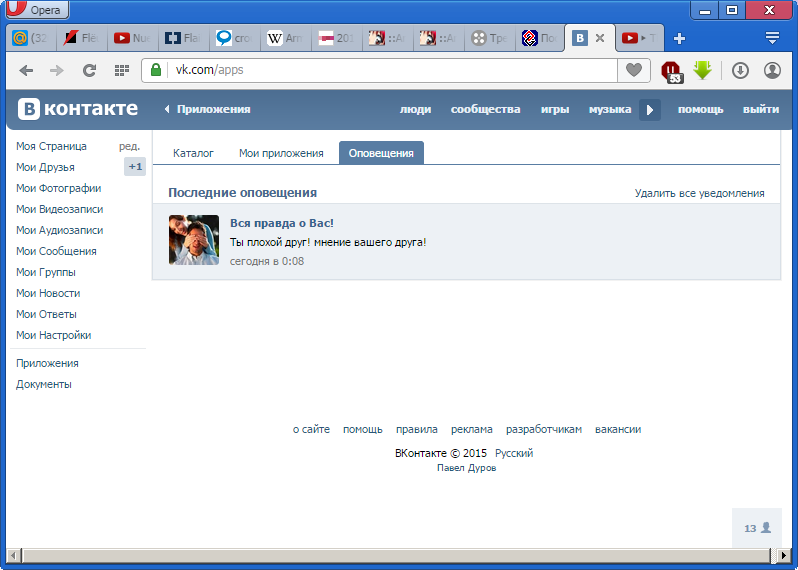Open the user profile icon in toolbar
Screen dimensions: 798x570
click(x=772, y=70)
